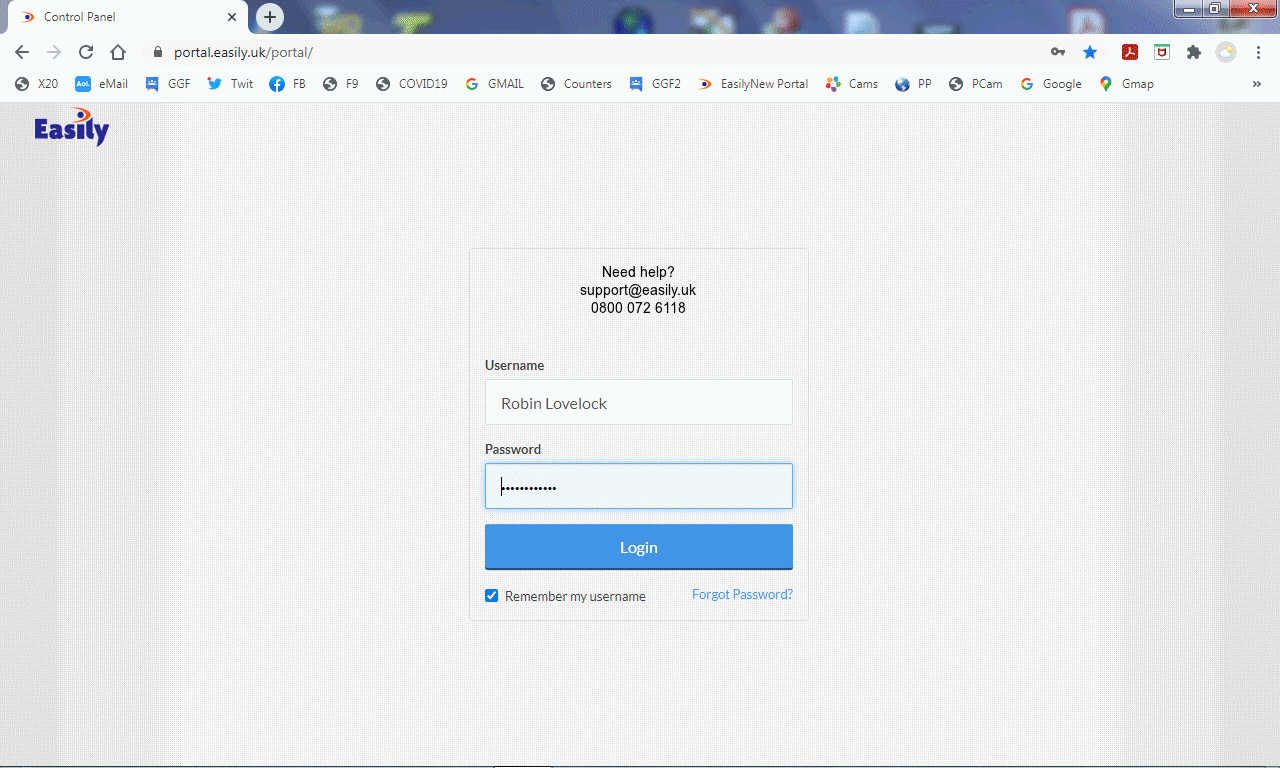Go to the browser home icon
This screenshot has height=768, width=1280.
pos(118,52)
